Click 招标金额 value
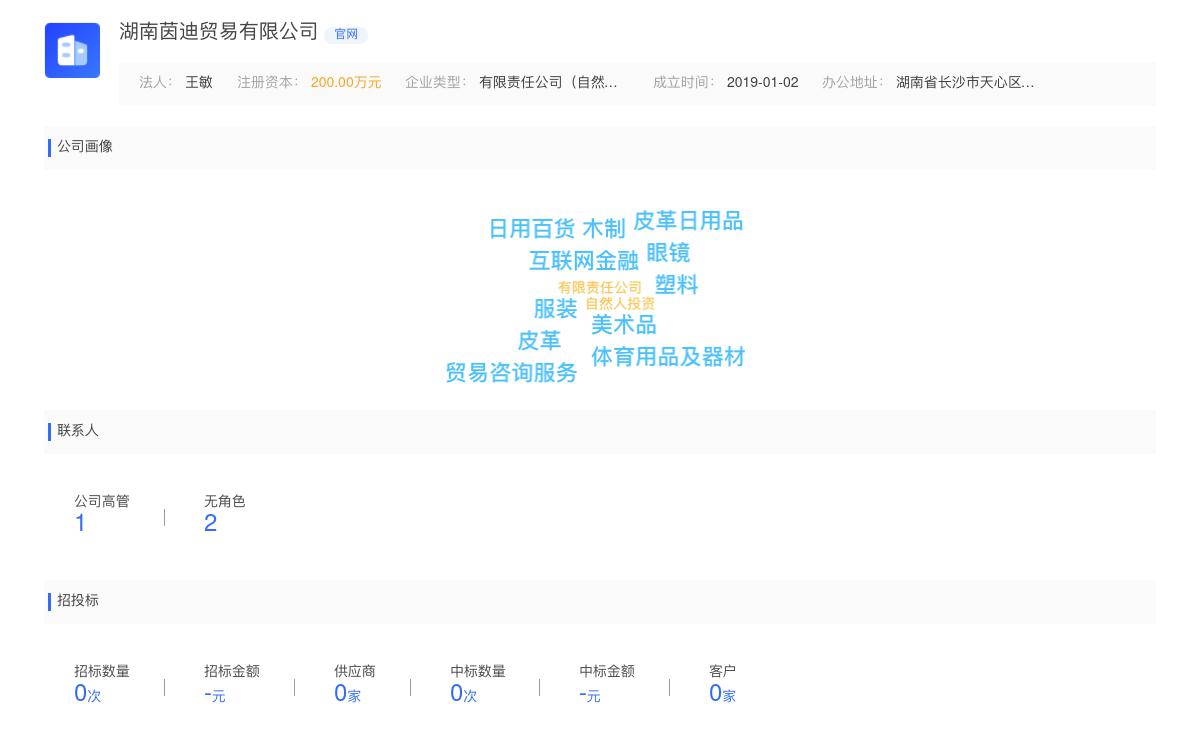This screenshot has width=1200, height=752. click(x=215, y=694)
